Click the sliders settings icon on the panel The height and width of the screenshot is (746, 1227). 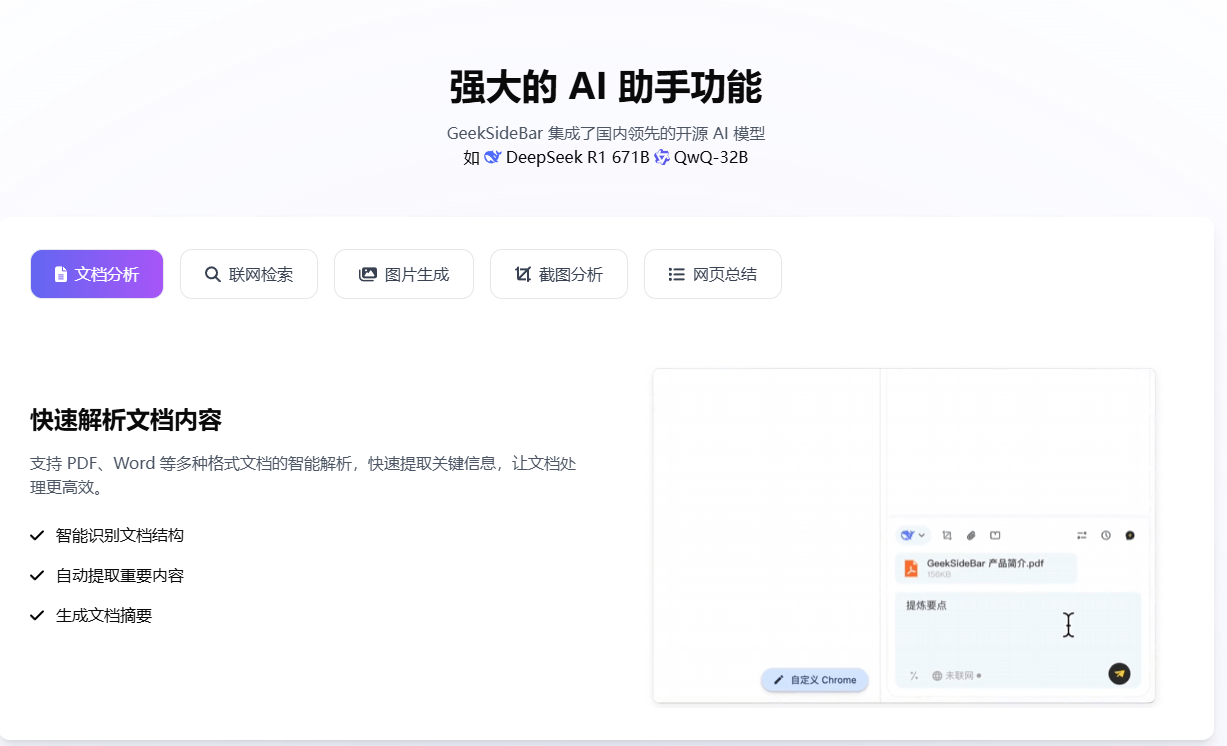point(1082,535)
